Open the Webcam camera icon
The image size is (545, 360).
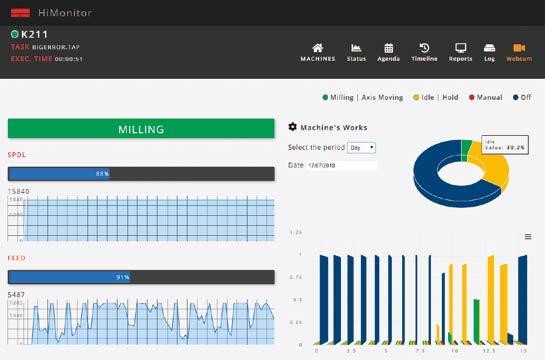pos(519,48)
